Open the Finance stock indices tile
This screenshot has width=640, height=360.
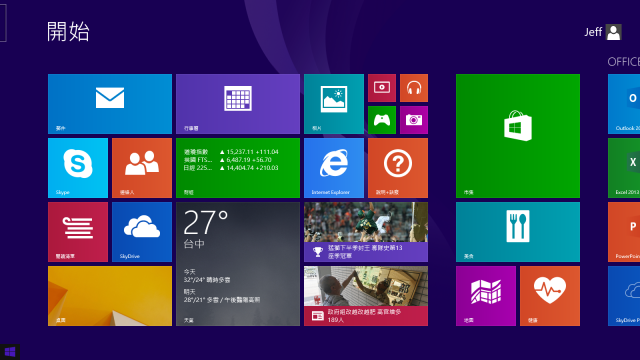(x=238, y=168)
